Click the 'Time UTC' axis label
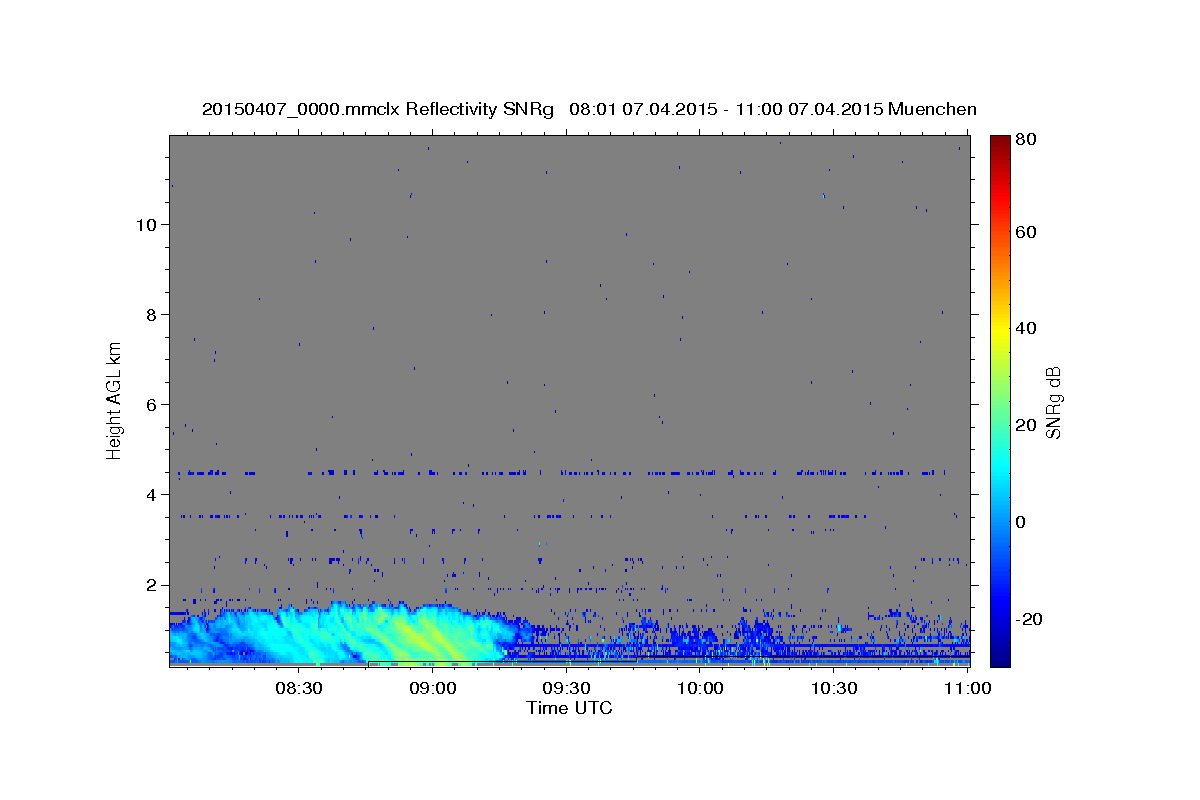Image resolution: width=1200 pixels, height=800 pixels. pyautogui.click(x=569, y=708)
